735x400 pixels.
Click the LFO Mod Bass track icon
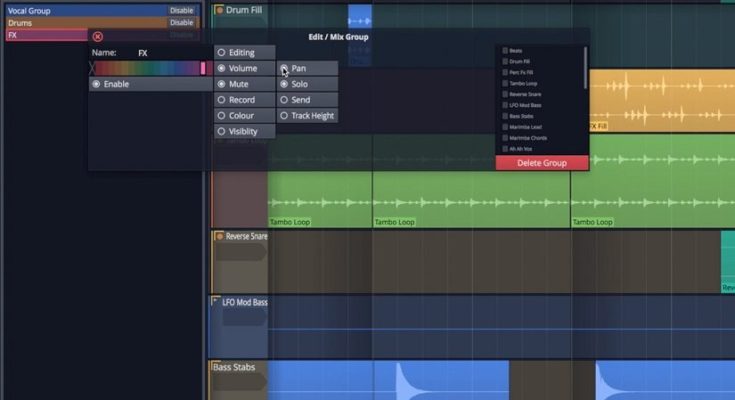[x=219, y=301]
